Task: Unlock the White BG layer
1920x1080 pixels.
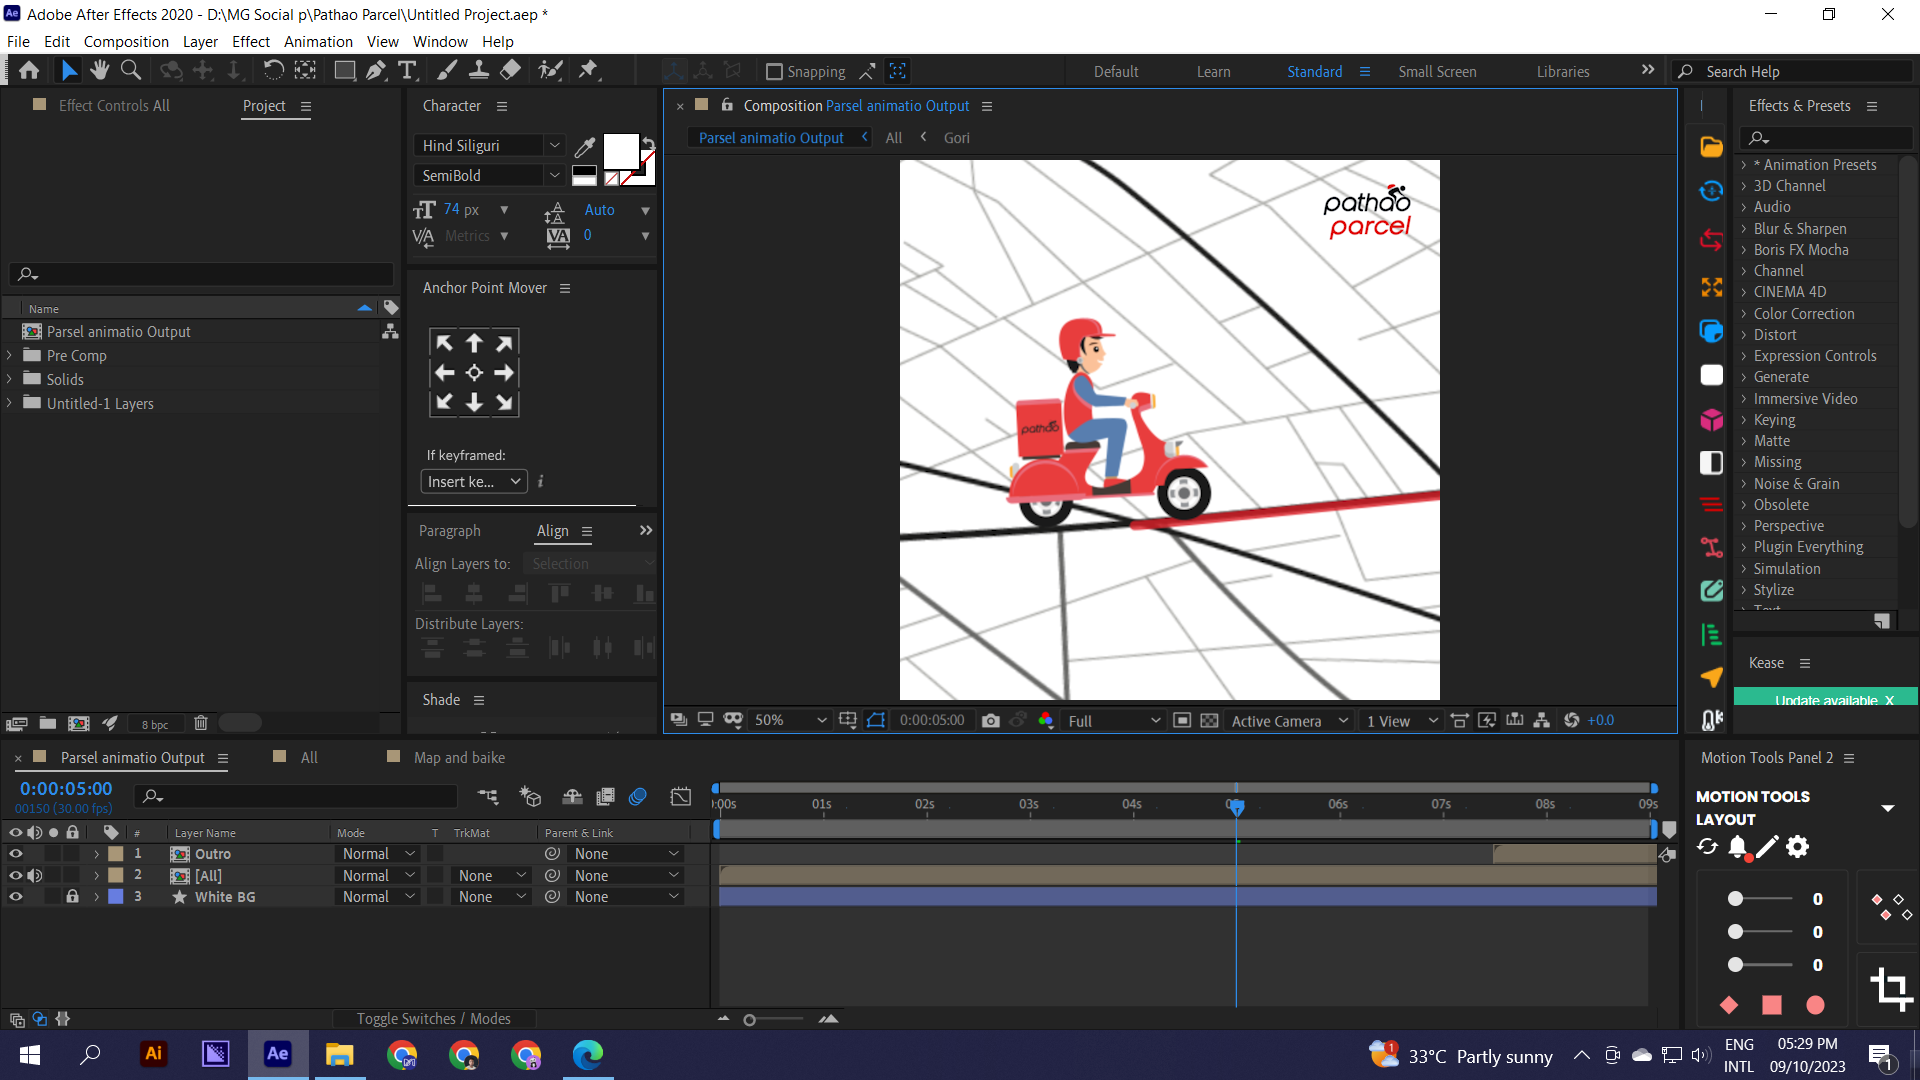Action: coord(72,897)
